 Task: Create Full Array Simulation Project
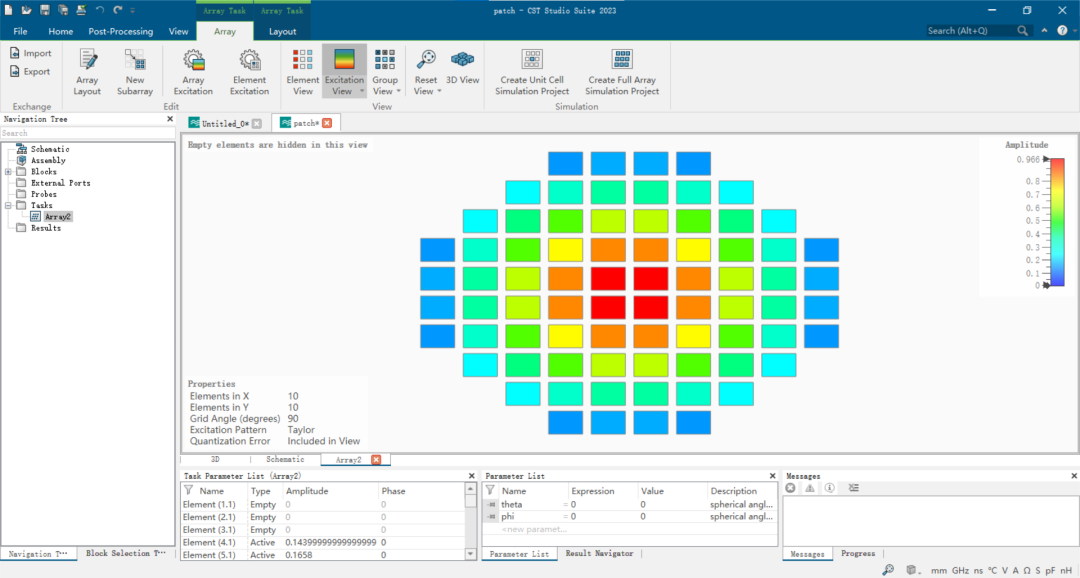click(x=622, y=72)
